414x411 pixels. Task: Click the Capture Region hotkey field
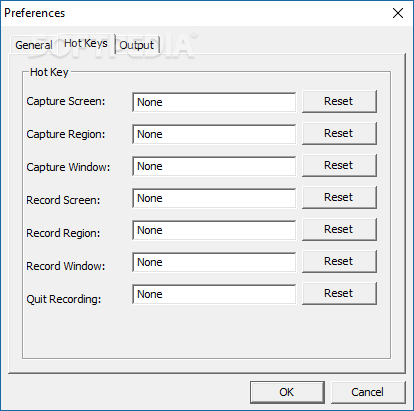tap(214, 134)
